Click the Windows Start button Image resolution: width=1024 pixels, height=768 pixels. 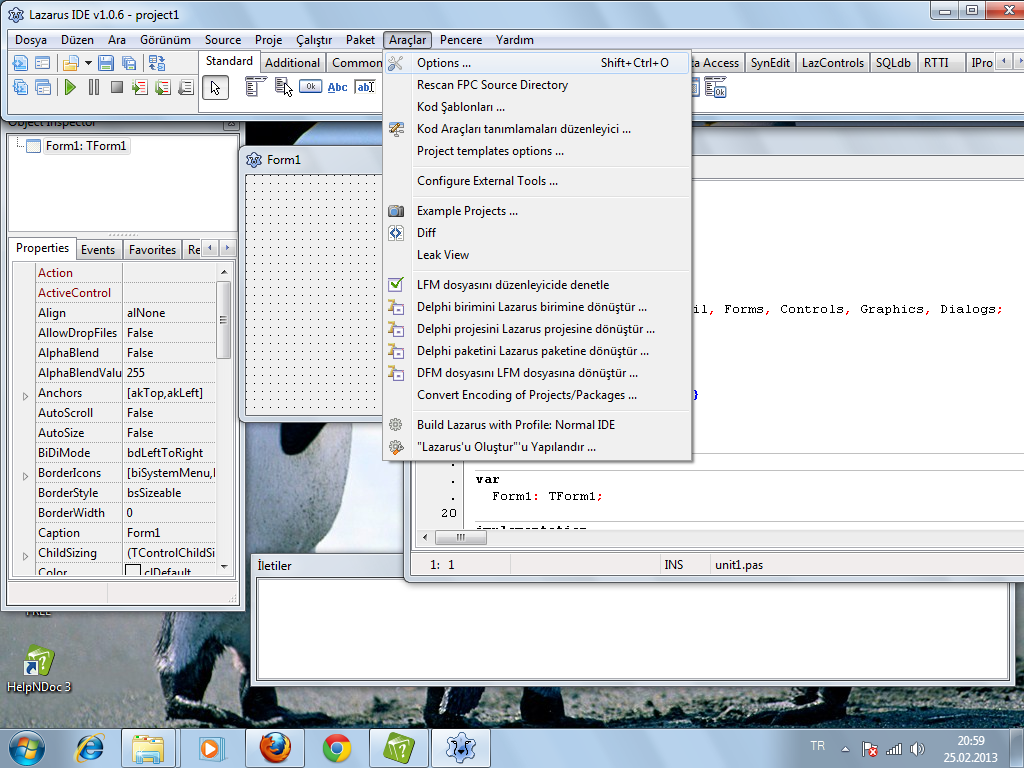[27, 748]
